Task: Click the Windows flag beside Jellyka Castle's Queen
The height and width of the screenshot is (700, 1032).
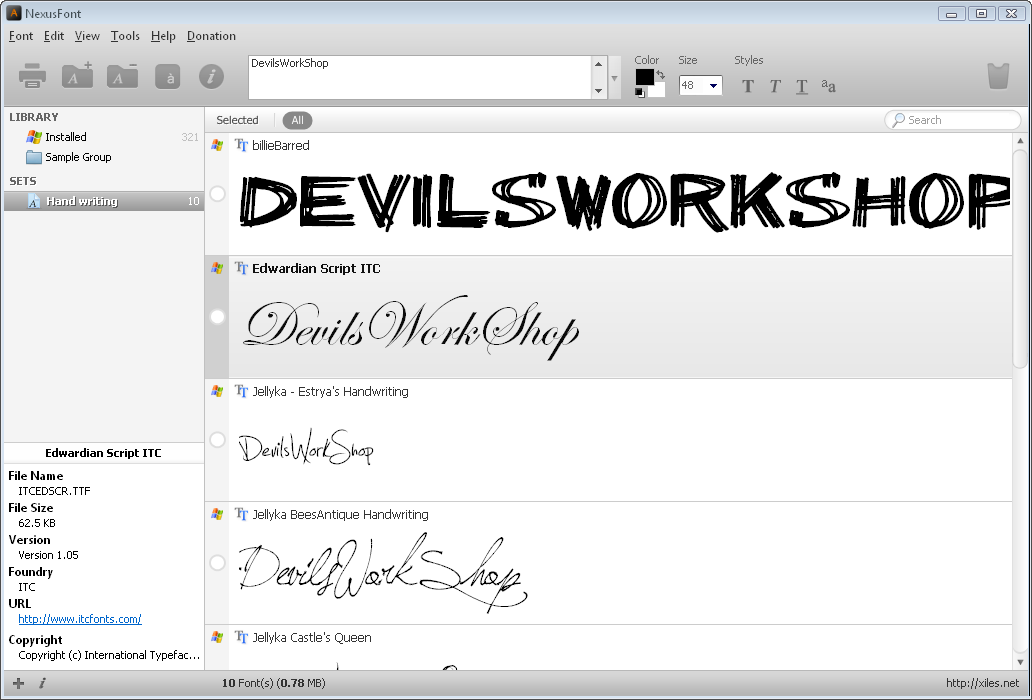Action: [x=217, y=638]
